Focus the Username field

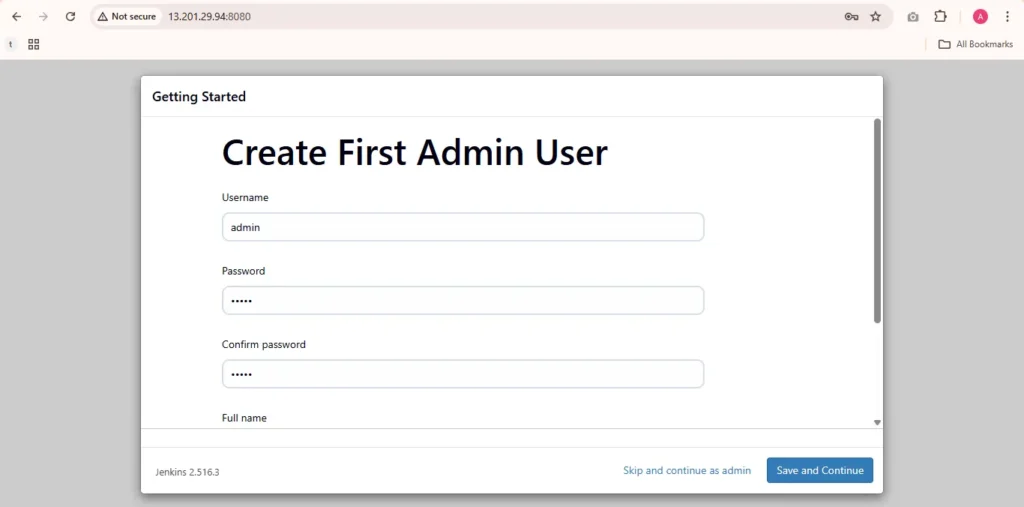pos(463,227)
